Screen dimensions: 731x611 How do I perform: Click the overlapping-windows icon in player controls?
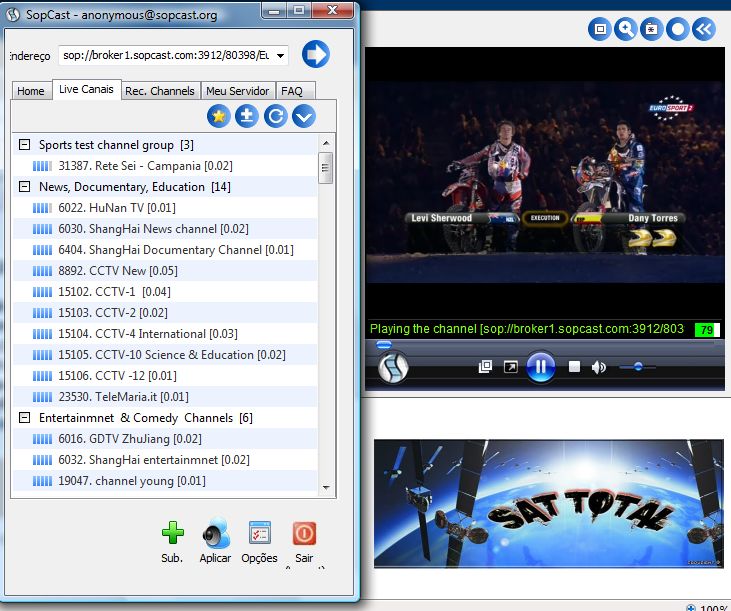tap(485, 367)
